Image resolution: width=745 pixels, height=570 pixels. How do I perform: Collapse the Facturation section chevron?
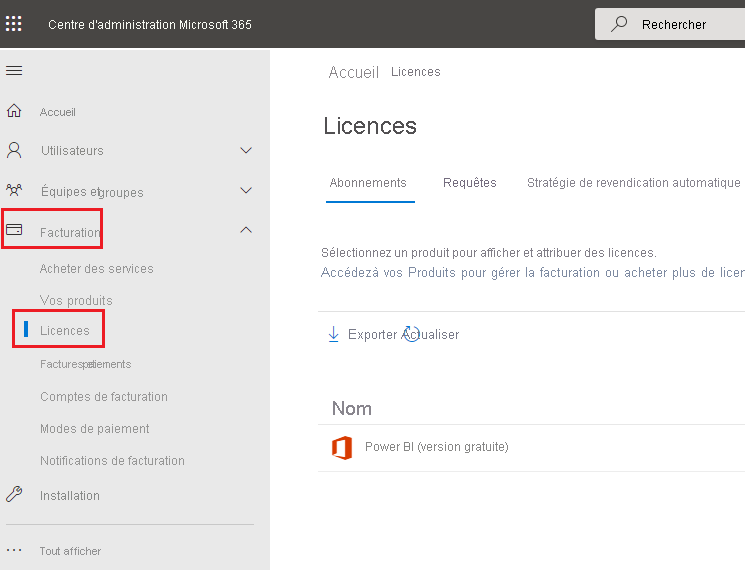click(246, 230)
